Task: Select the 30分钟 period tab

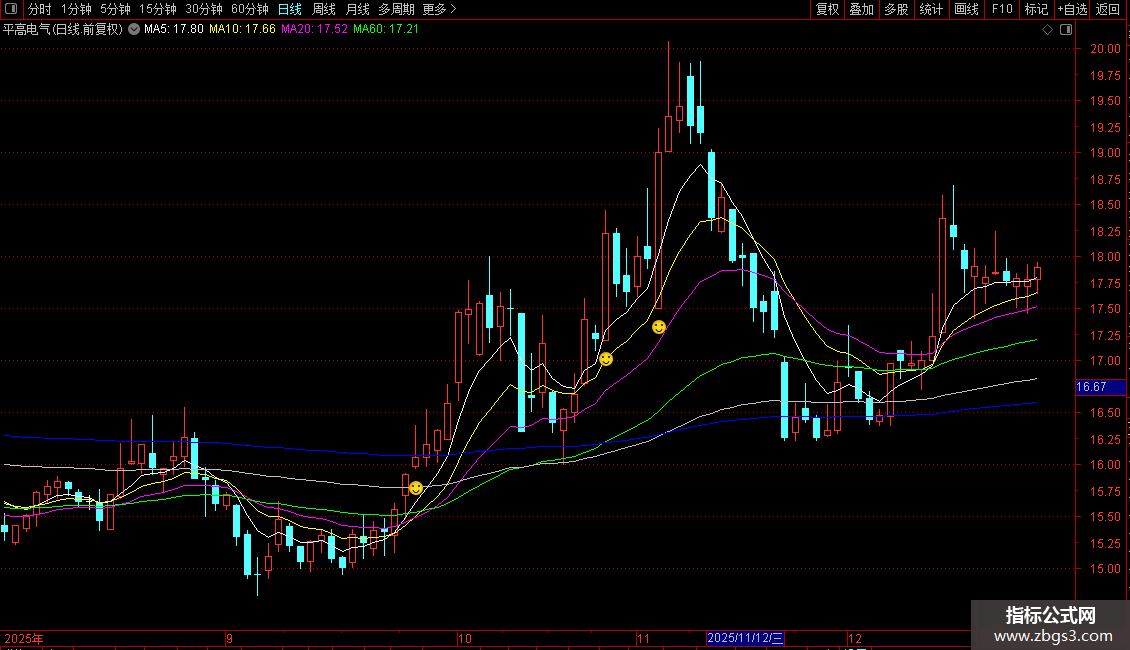Action: click(x=204, y=9)
